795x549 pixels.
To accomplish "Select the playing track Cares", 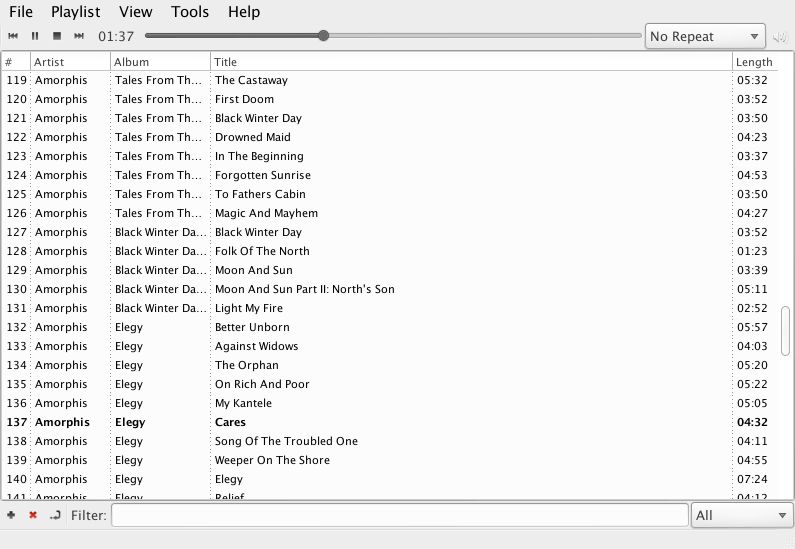I will (x=390, y=422).
